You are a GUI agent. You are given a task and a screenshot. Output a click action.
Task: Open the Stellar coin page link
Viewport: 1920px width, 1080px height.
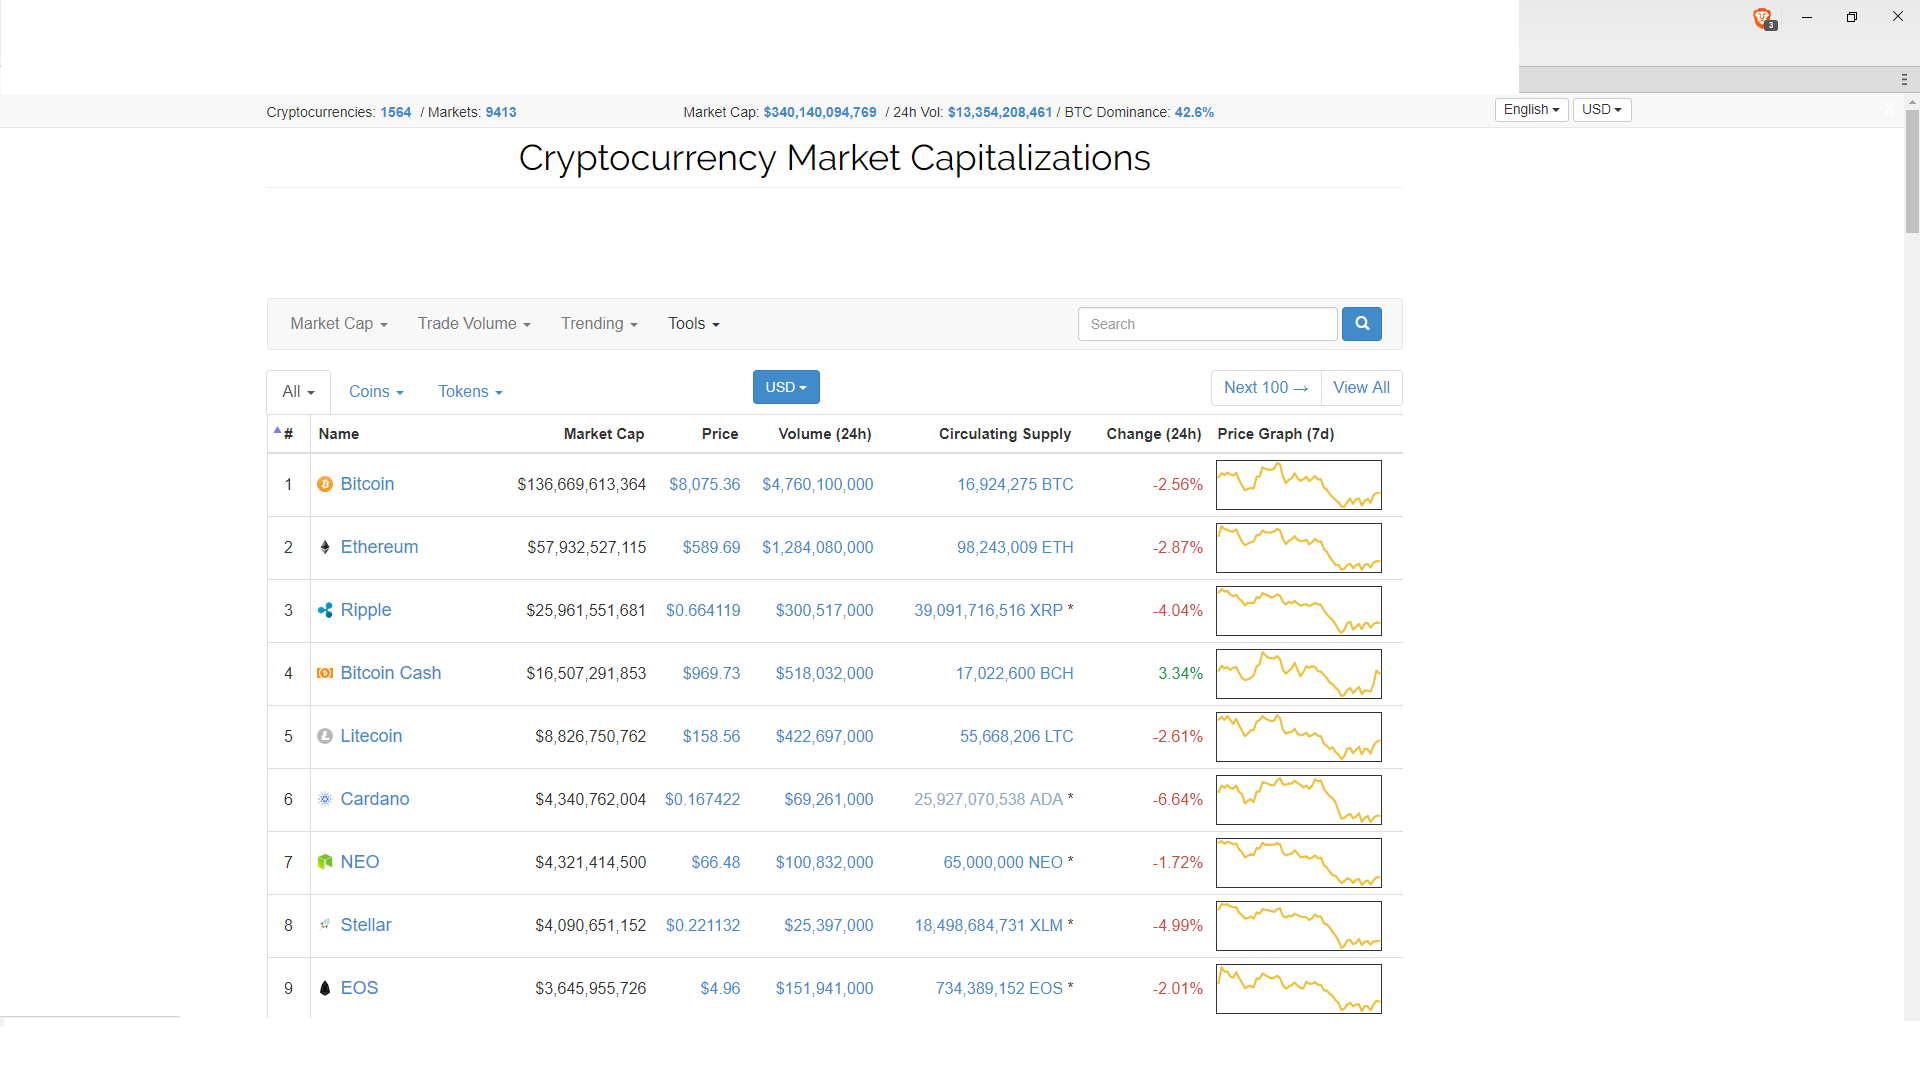tap(366, 925)
